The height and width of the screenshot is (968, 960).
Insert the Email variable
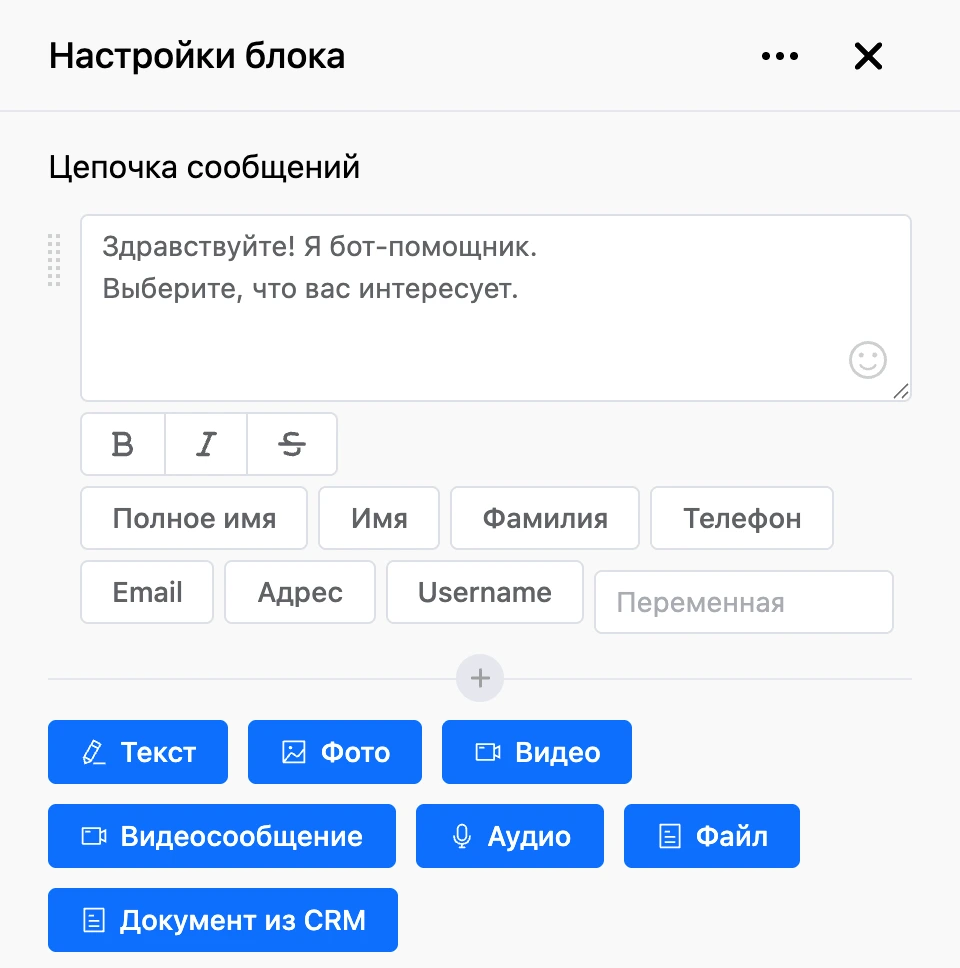click(147, 592)
